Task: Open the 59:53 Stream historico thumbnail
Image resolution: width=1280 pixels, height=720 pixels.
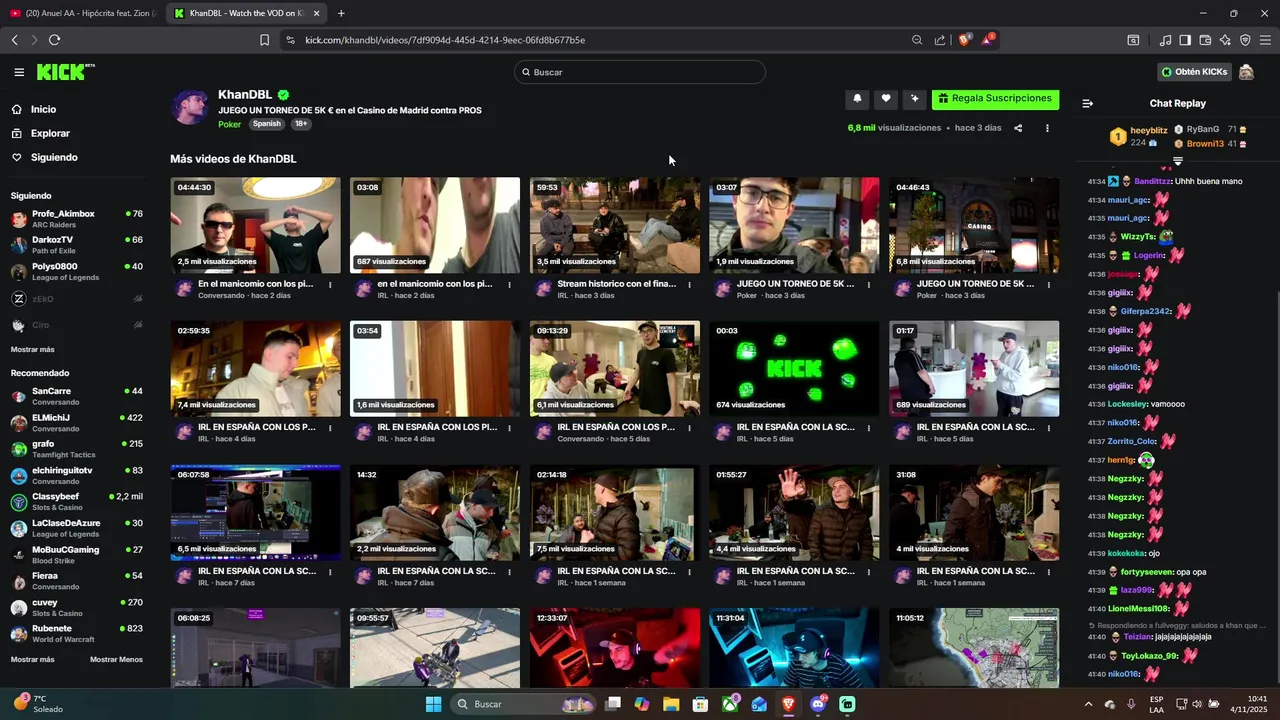Action: click(615, 225)
